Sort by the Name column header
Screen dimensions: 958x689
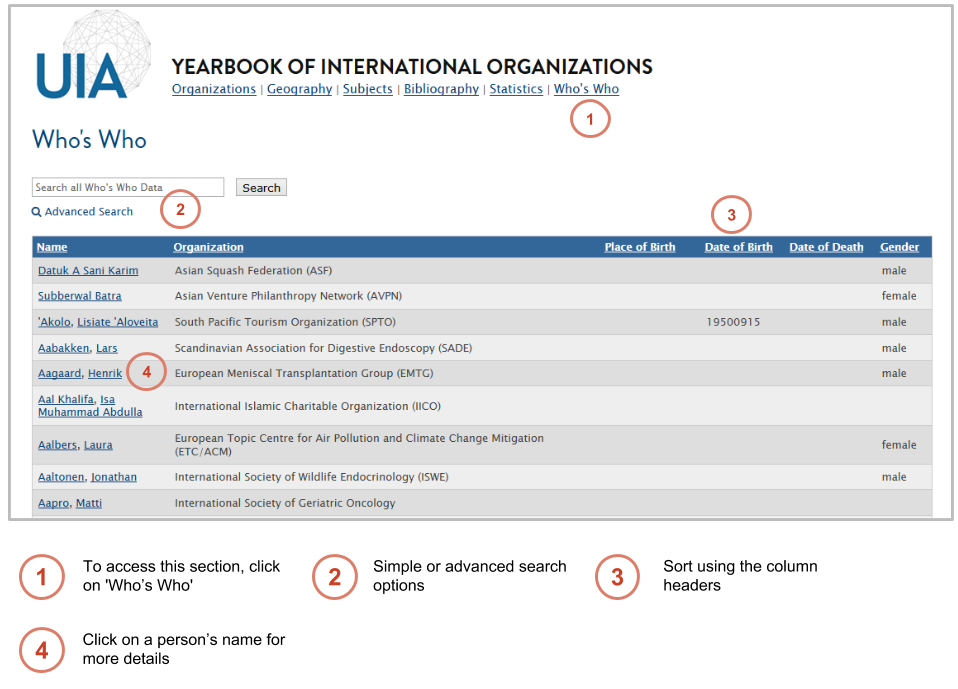52,247
